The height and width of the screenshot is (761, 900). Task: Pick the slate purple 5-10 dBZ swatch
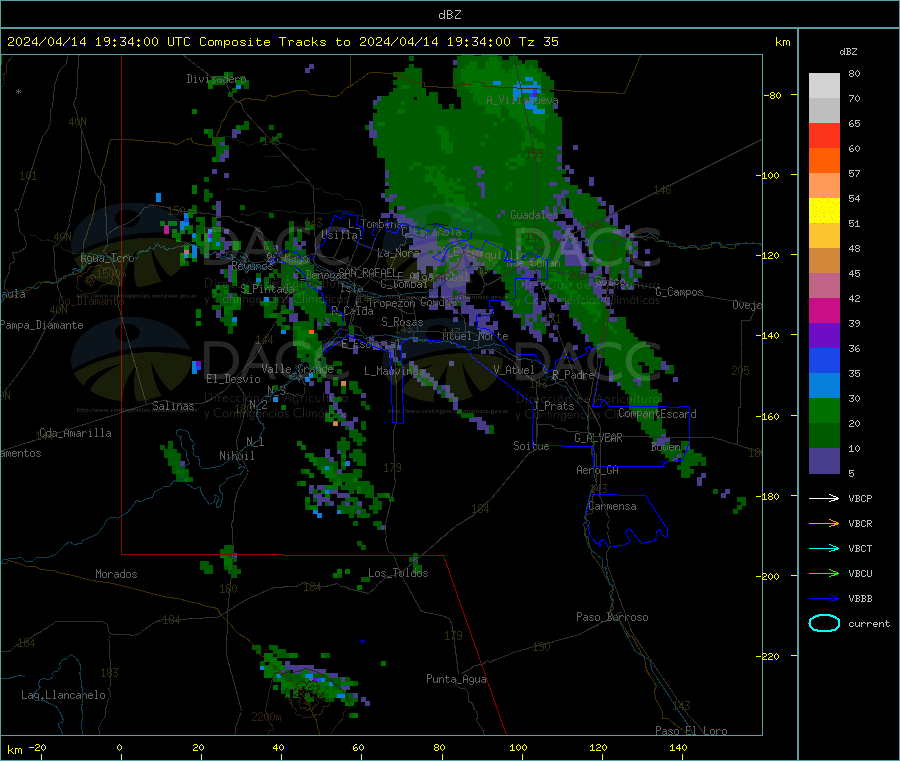824,461
